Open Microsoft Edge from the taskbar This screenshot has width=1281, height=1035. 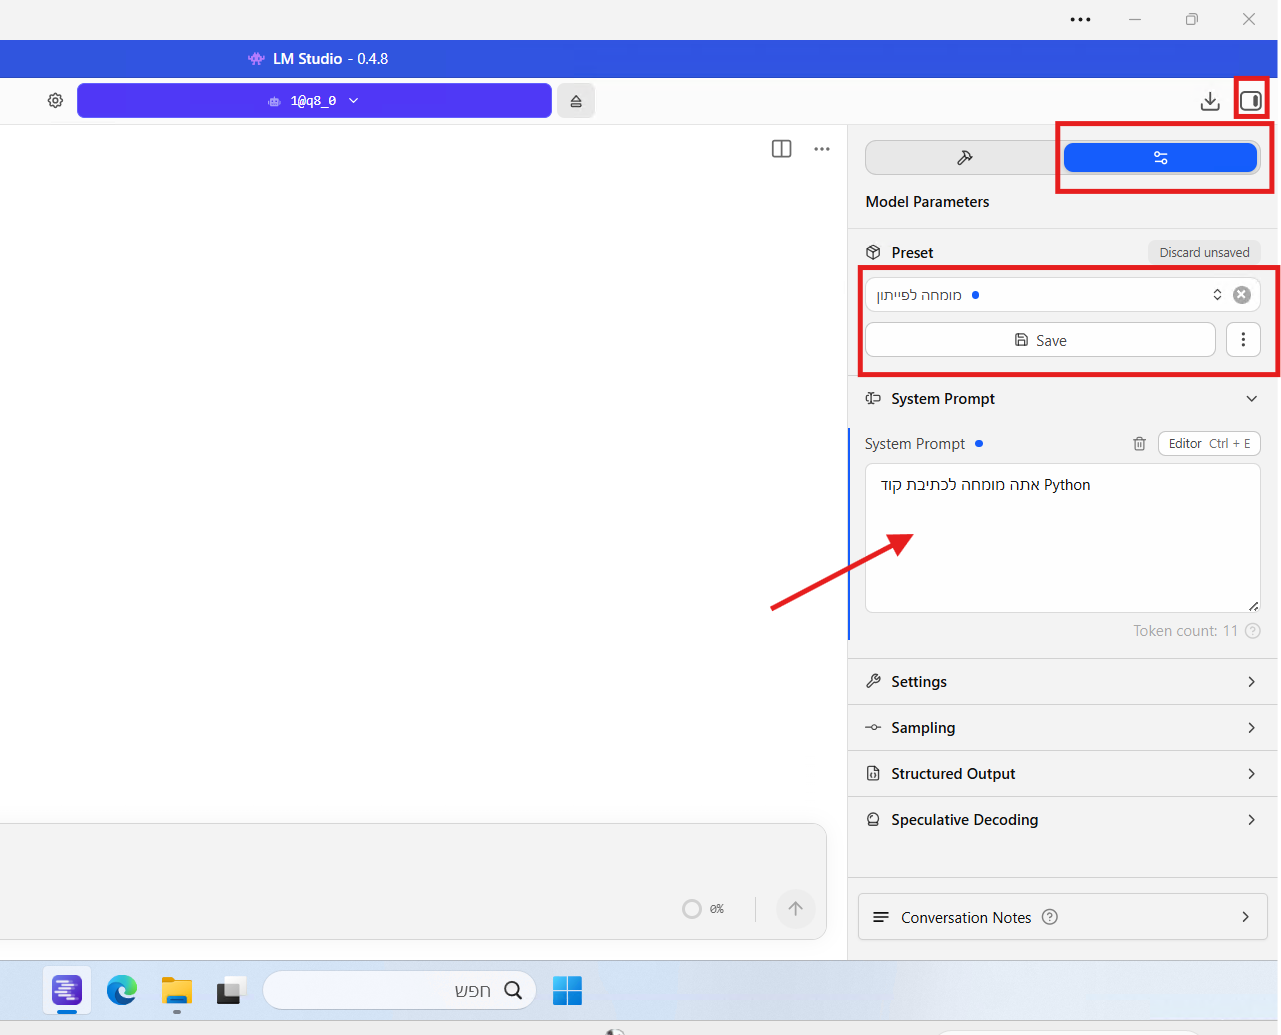point(122,991)
